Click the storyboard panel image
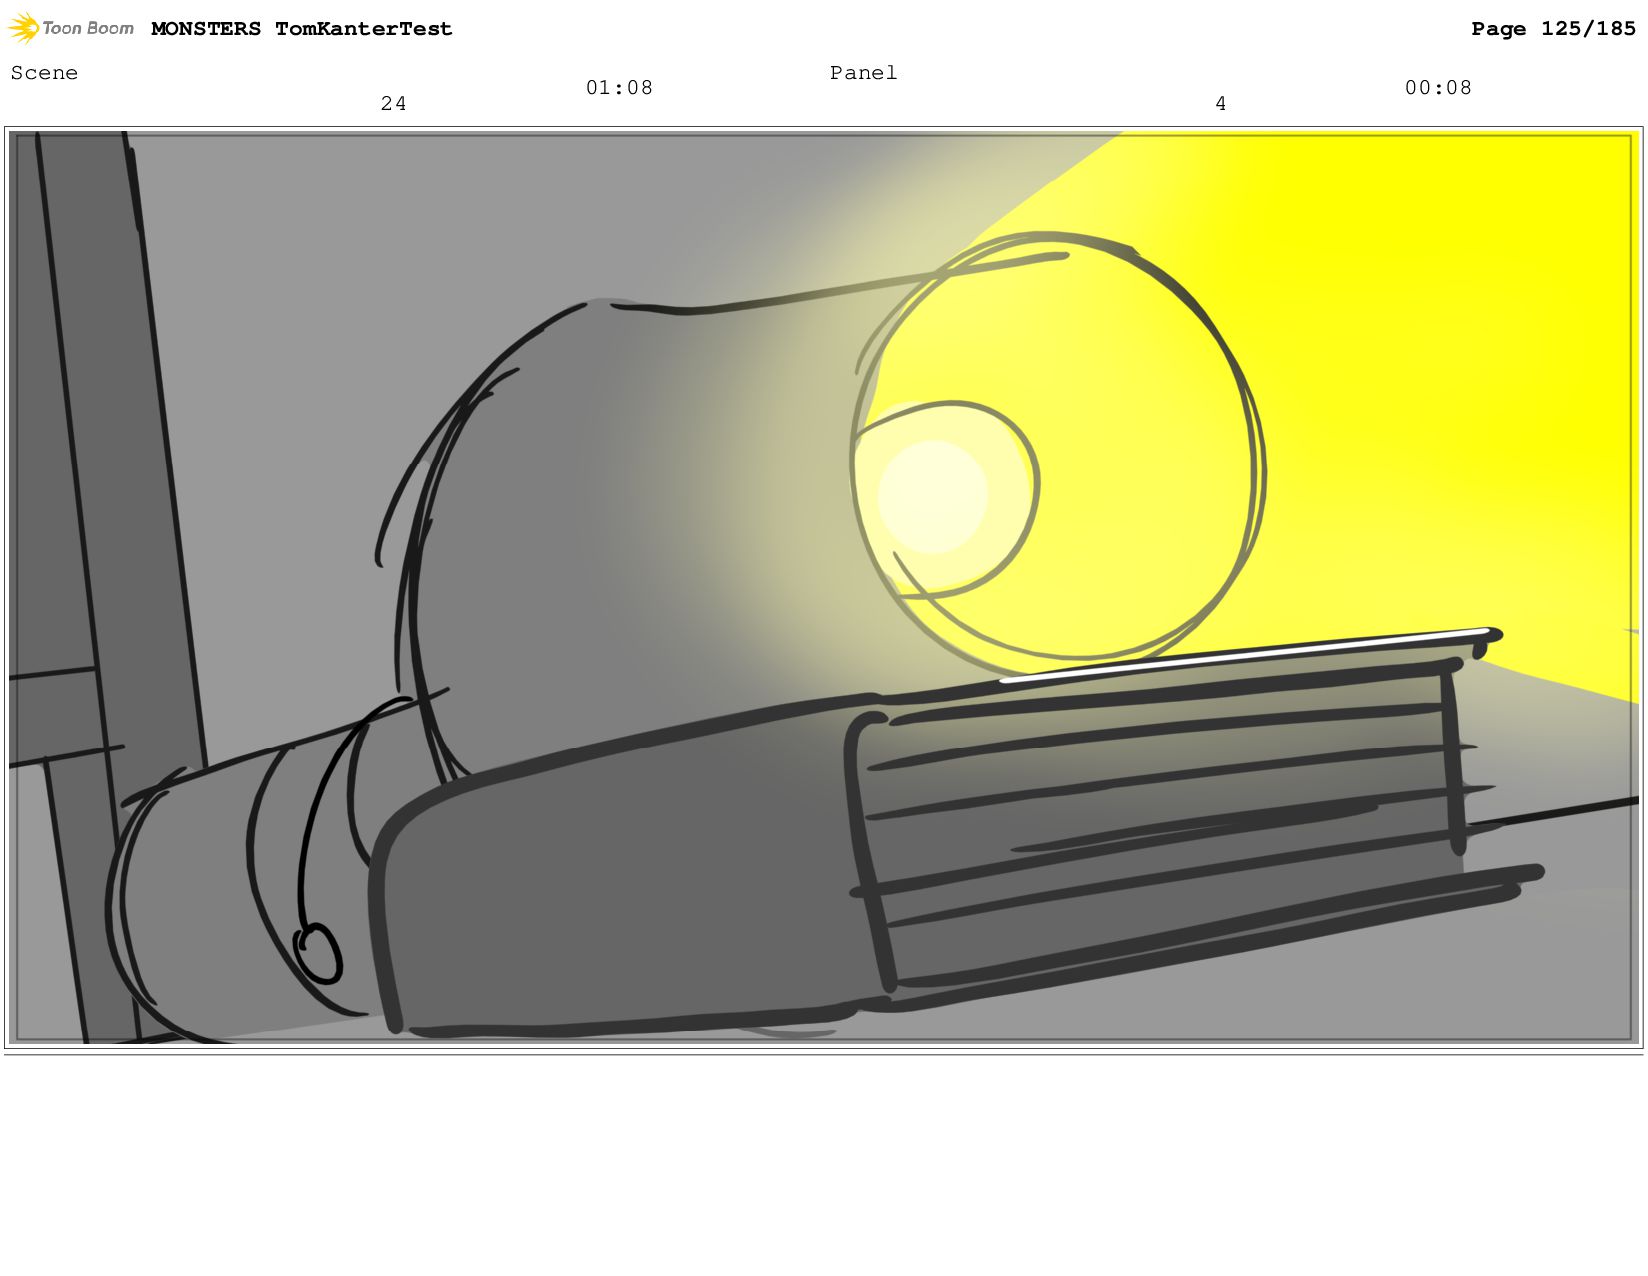1648x1276 pixels. coord(824,588)
